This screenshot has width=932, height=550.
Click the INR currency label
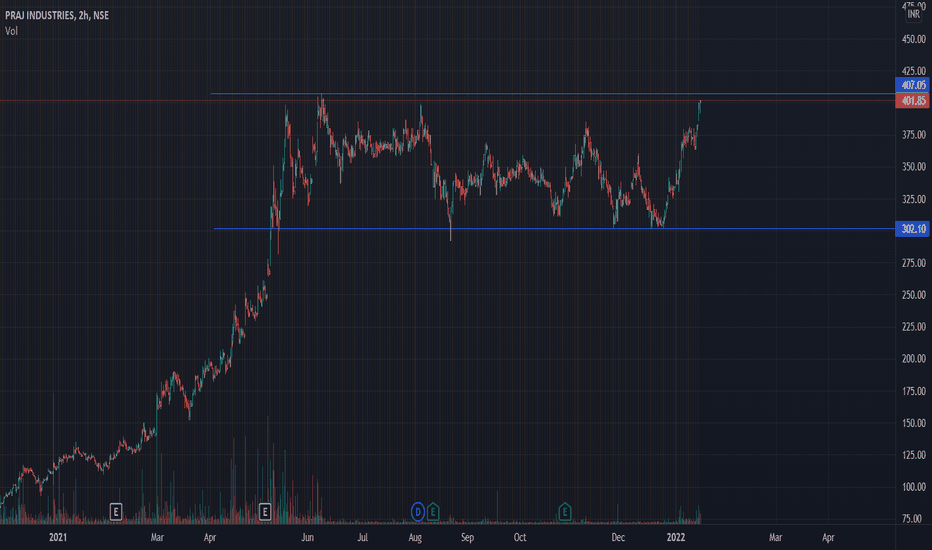(x=914, y=14)
